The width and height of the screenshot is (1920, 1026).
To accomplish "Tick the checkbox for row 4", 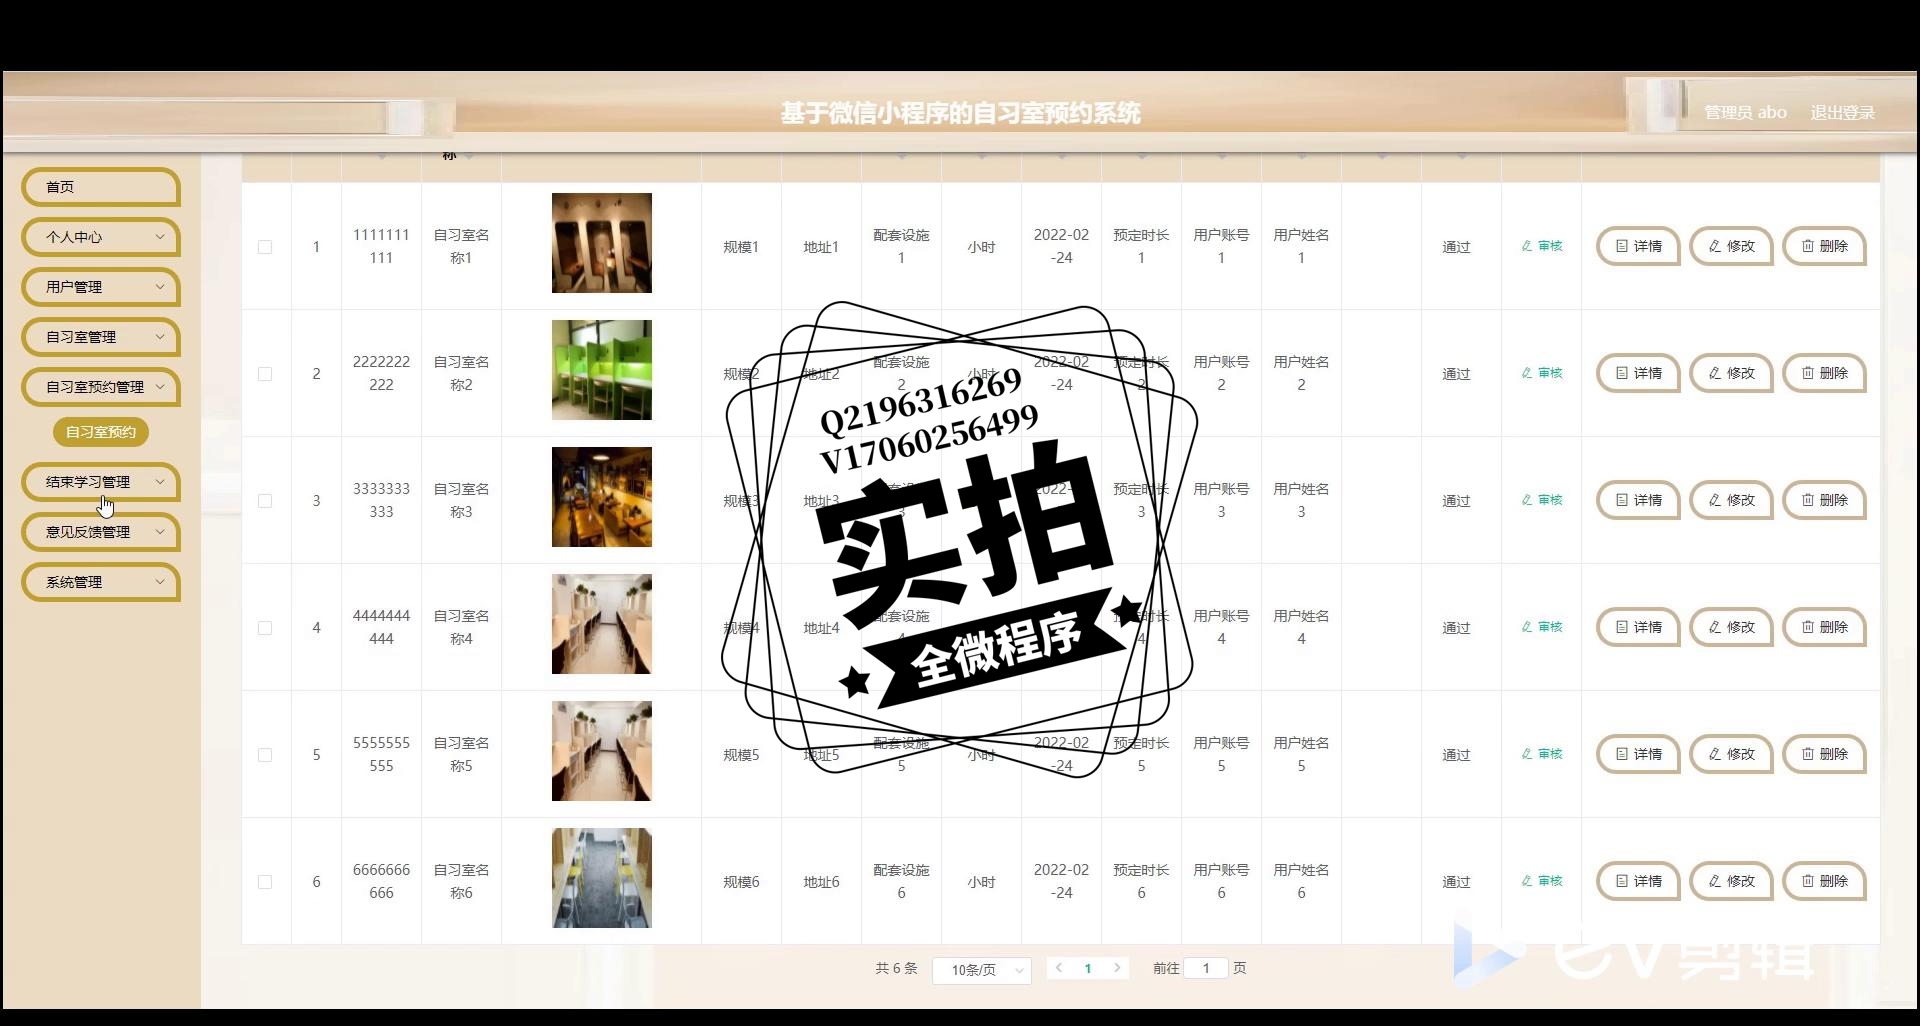I will tap(265, 628).
